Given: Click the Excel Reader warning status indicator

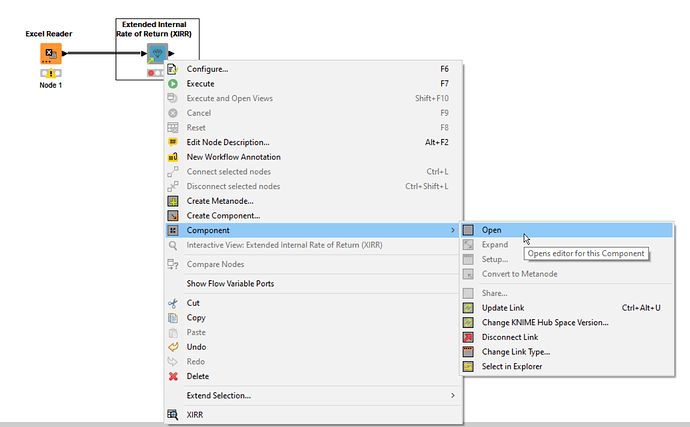Looking at the screenshot, I should [51, 73].
